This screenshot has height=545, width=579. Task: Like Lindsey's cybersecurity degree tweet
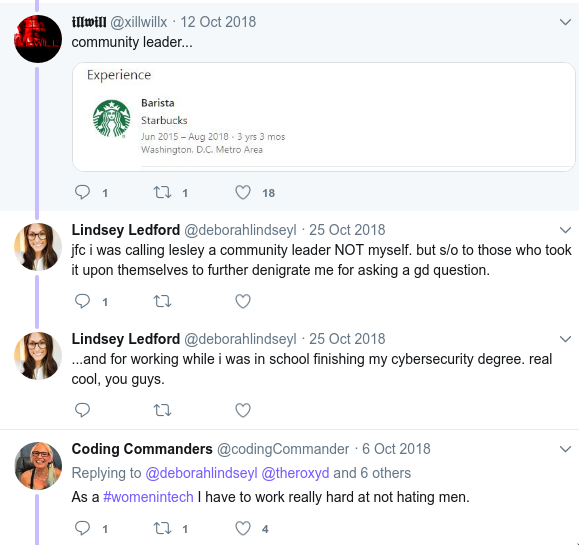tap(243, 410)
